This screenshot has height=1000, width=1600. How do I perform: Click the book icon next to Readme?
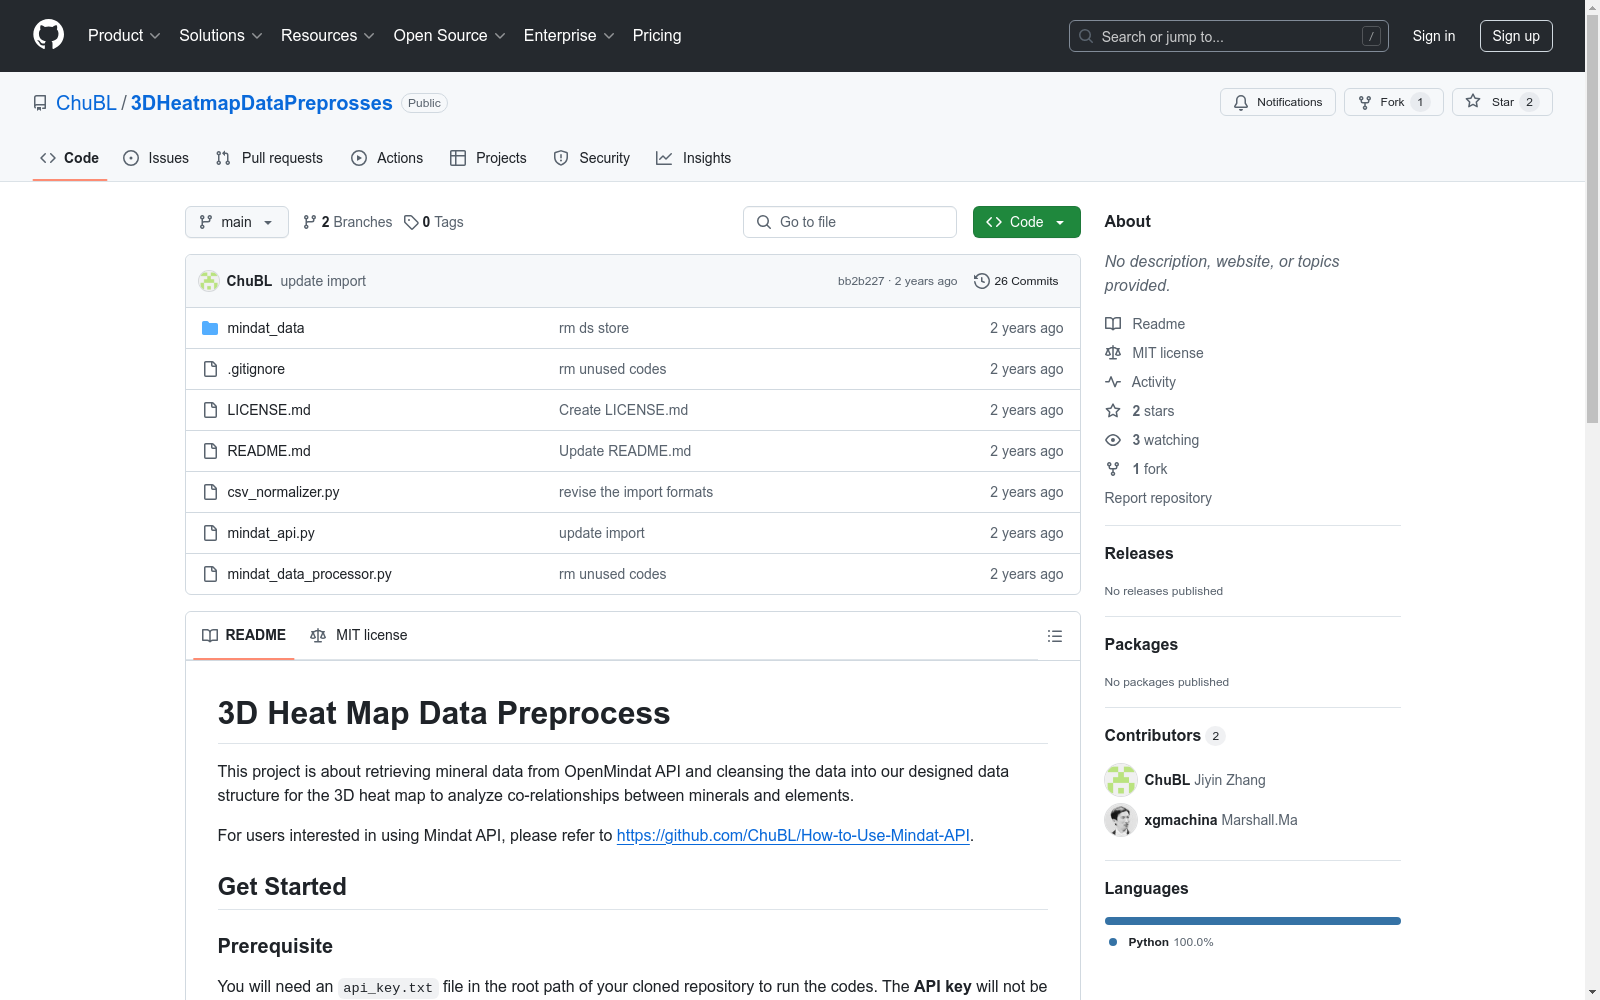click(1113, 324)
